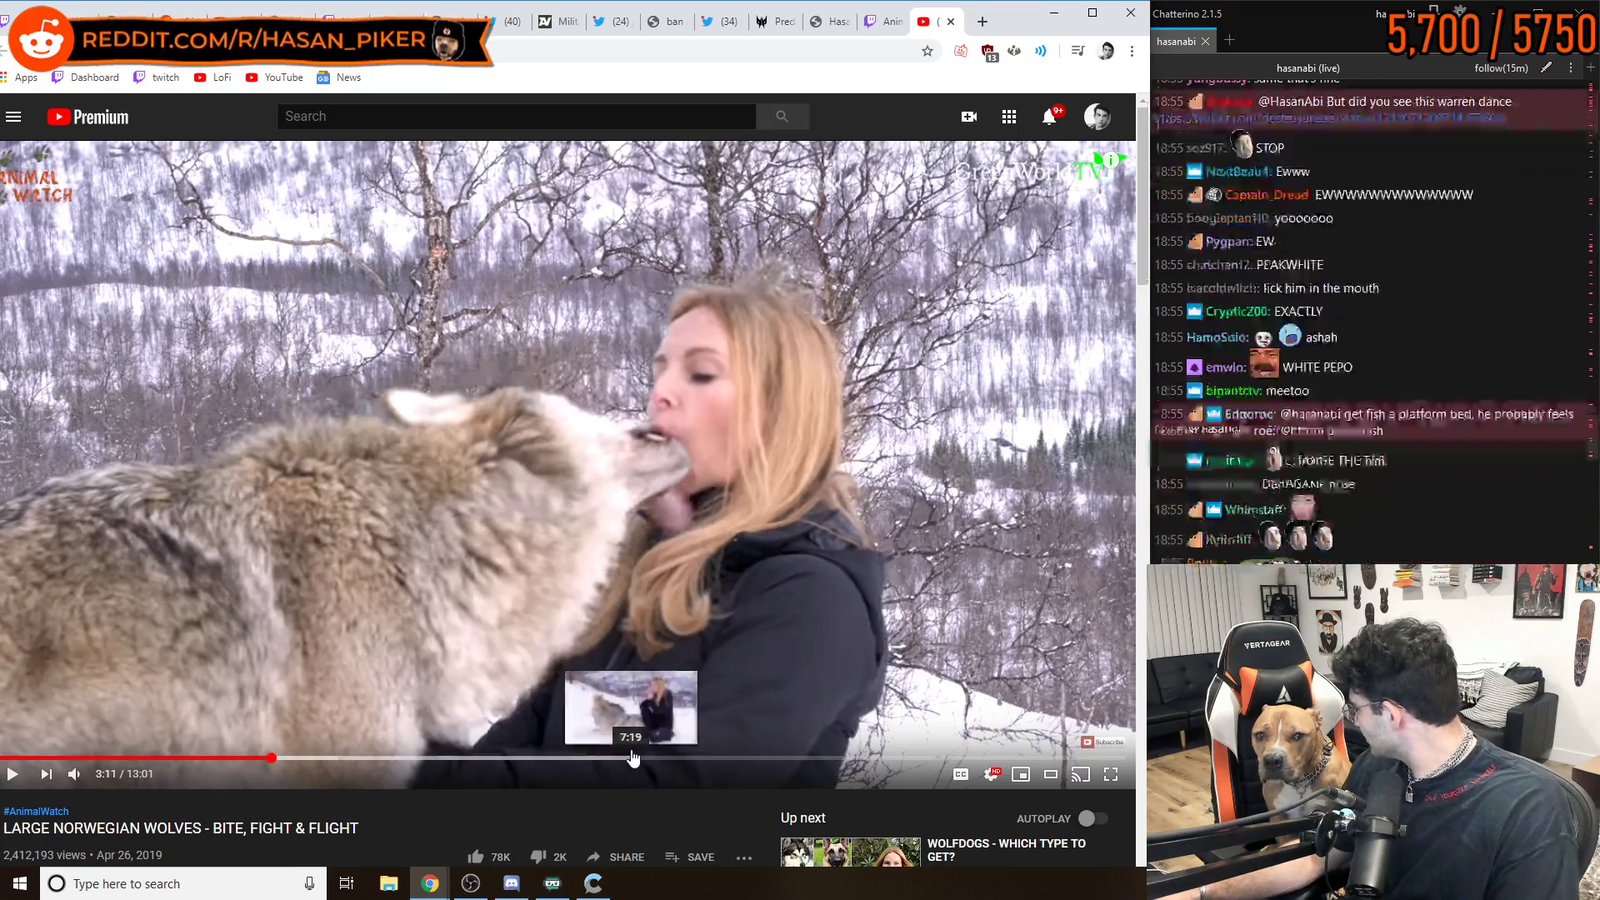Switch the video to miniplayer
The width and height of the screenshot is (1600, 900).
tap(1021, 774)
